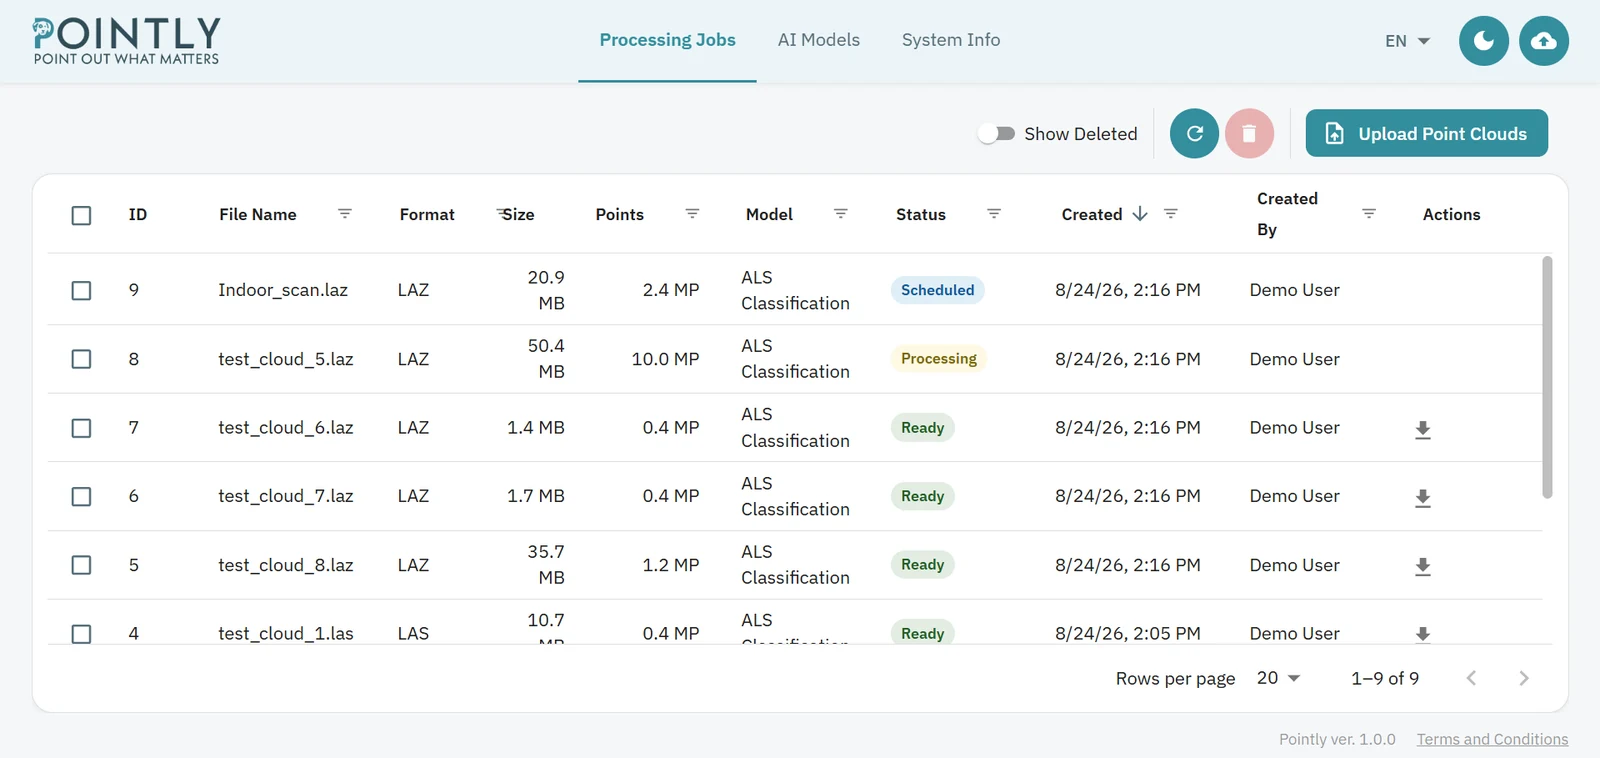Select the checkbox for test_cloud_5.laz
This screenshot has width=1600, height=758.
[x=82, y=359]
